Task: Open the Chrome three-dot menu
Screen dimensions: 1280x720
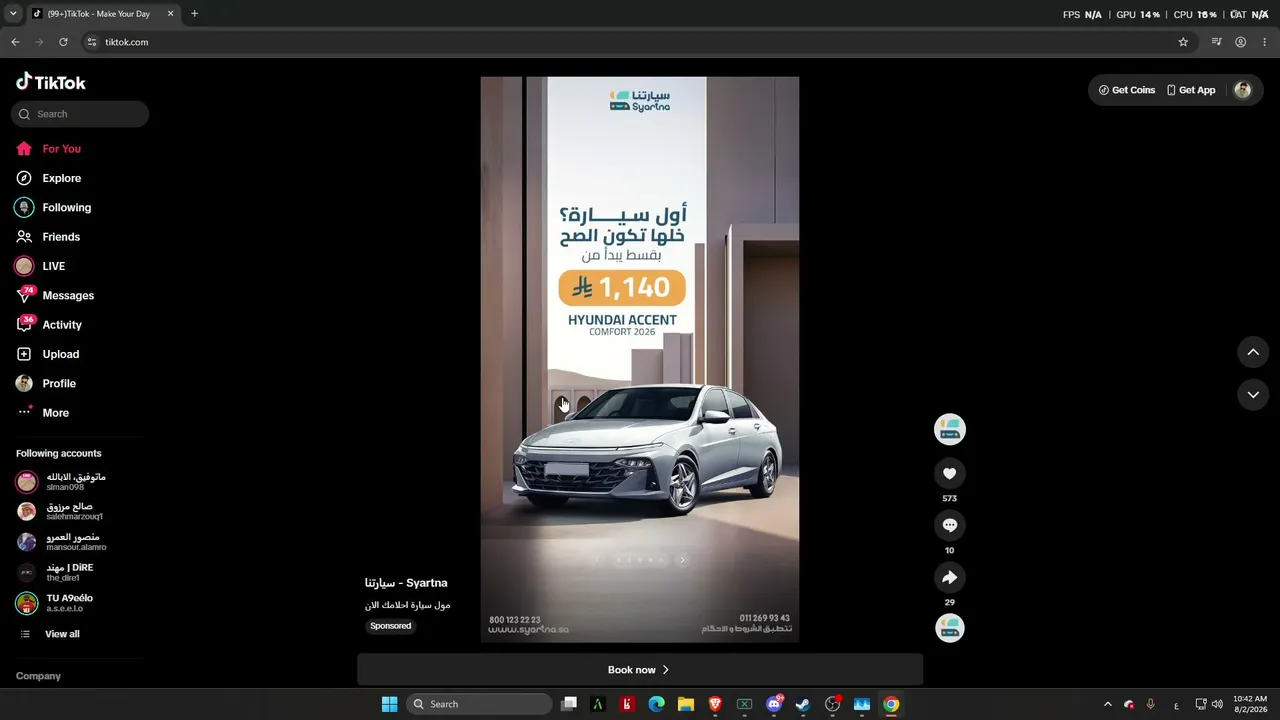Action: tap(1265, 42)
